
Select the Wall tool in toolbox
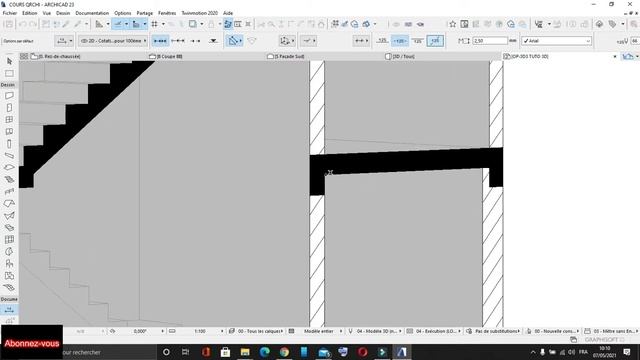click(x=9, y=96)
